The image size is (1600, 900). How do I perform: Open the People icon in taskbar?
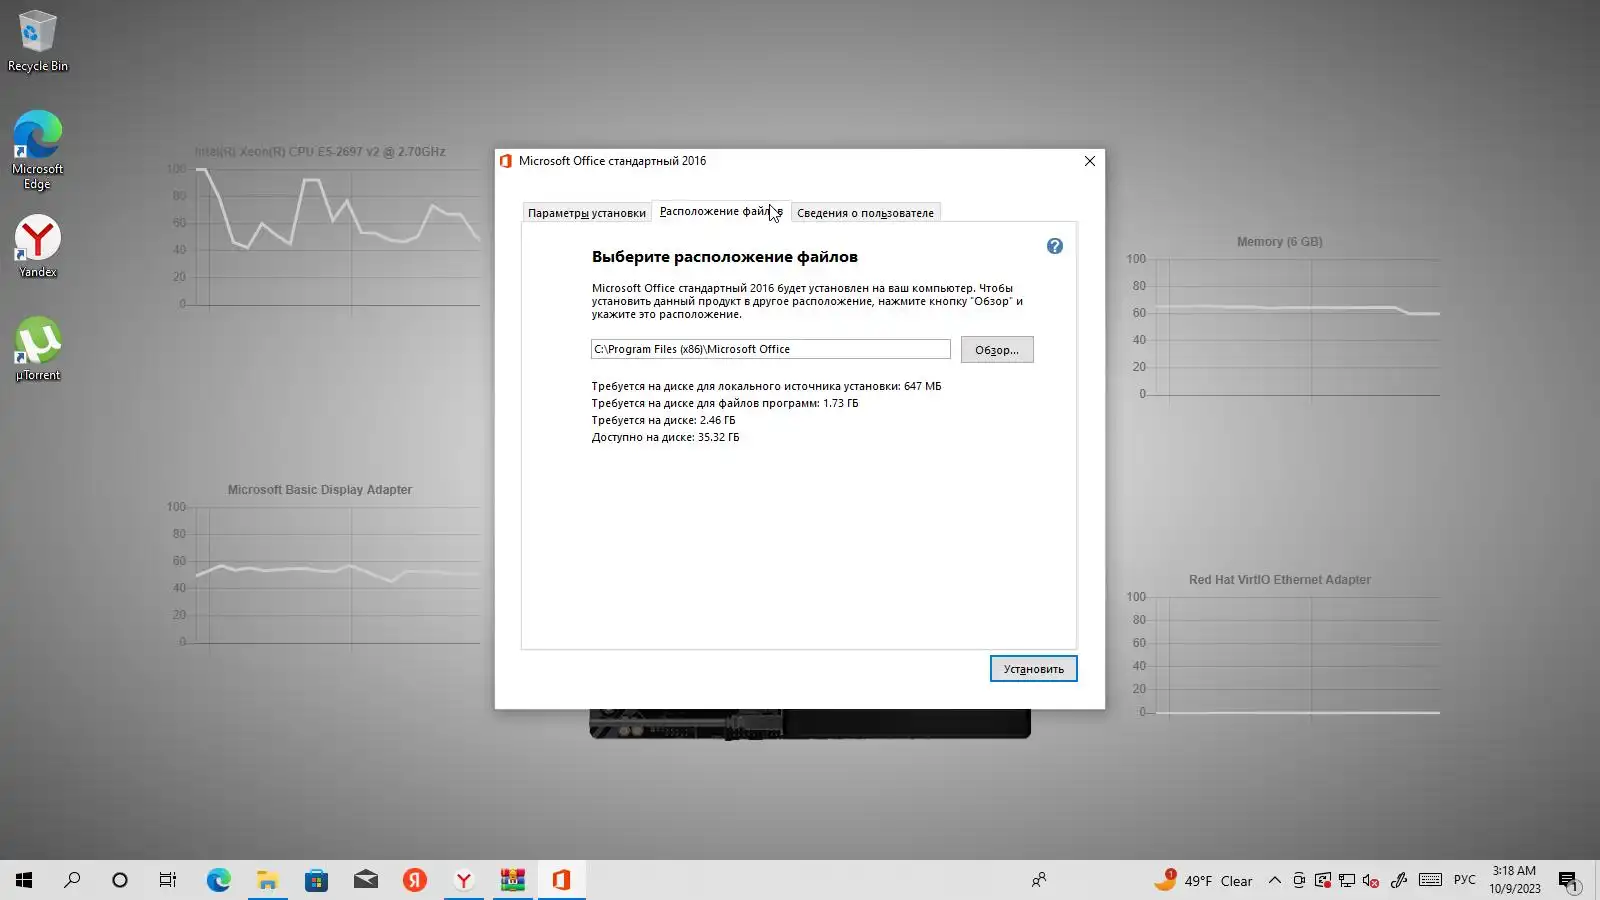pos(1039,880)
